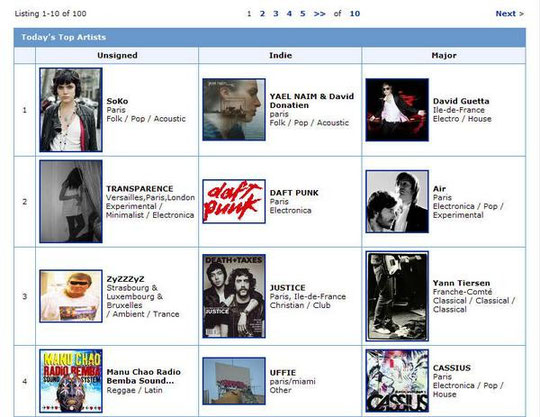Screen dimensions: 540x417
Task: Jump ahead with the >> pagination link
Action: tap(319, 14)
